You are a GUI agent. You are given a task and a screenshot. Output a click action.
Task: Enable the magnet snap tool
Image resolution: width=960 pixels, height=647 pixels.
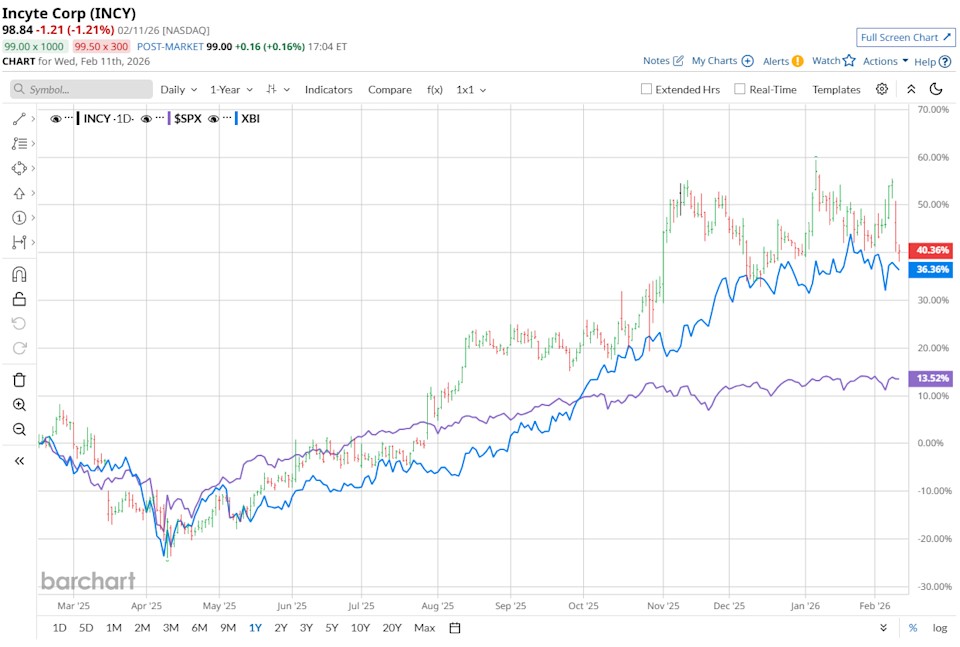pyautogui.click(x=21, y=272)
